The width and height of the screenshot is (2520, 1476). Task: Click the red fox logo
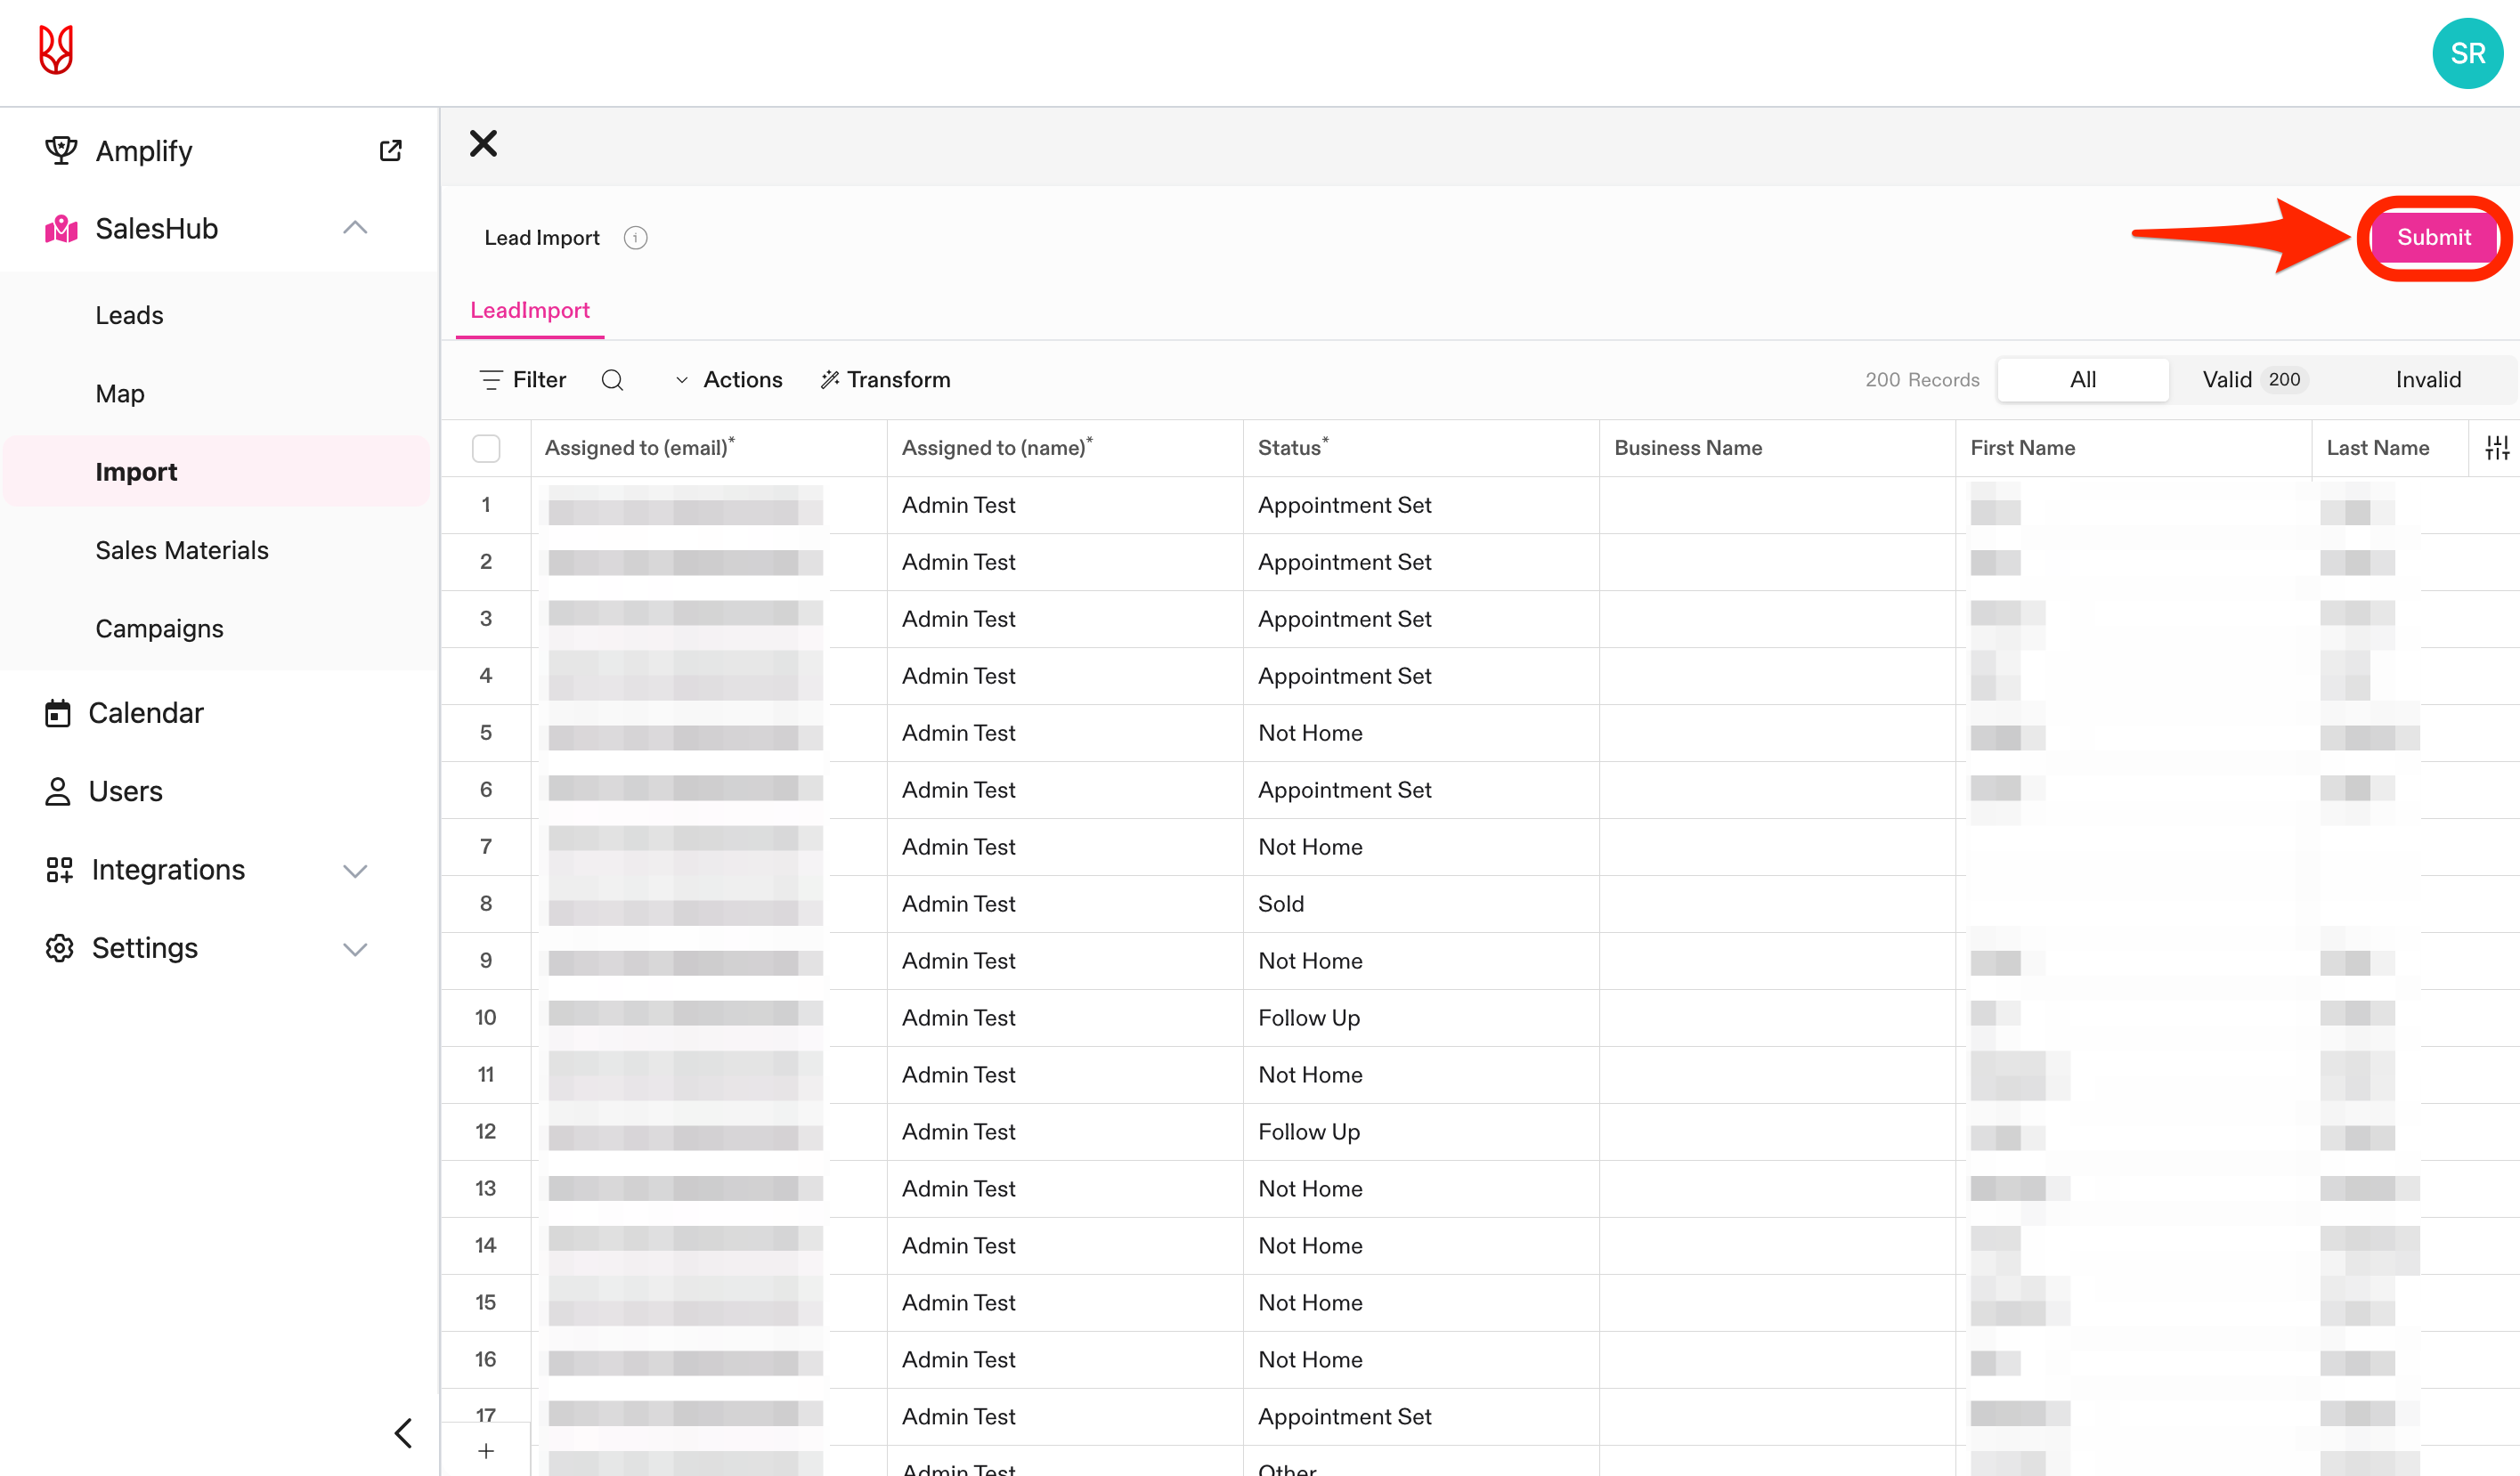pos(56,50)
